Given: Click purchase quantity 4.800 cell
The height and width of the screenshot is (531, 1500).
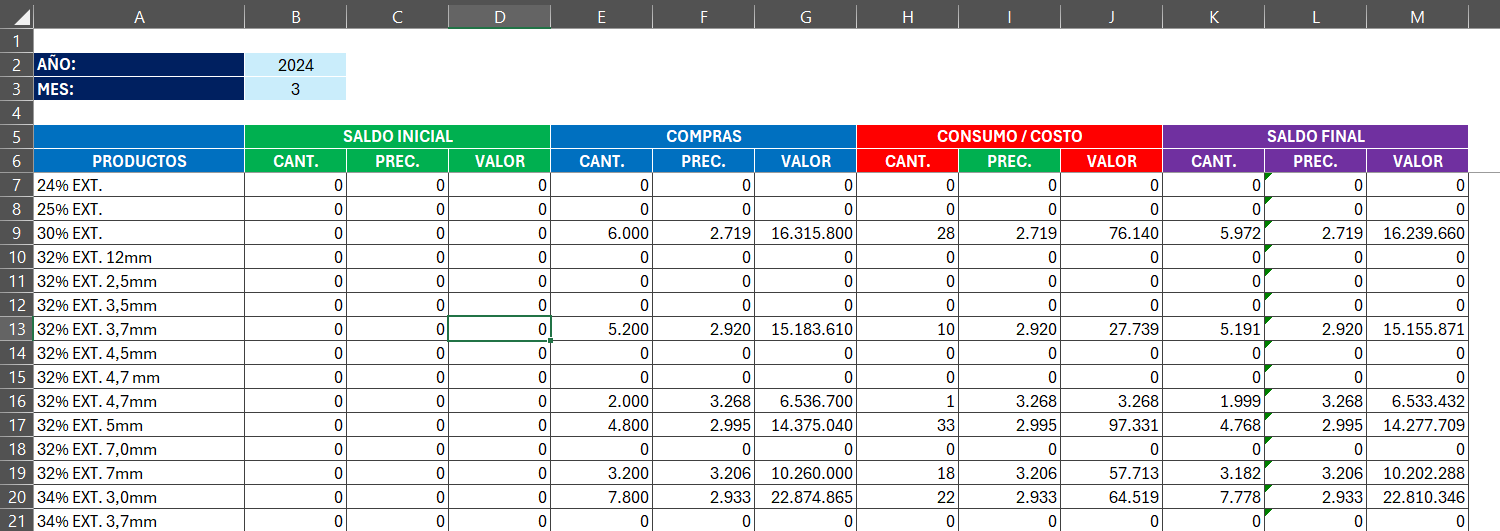Looking at the screenshot, I should [x=601, y=425].
